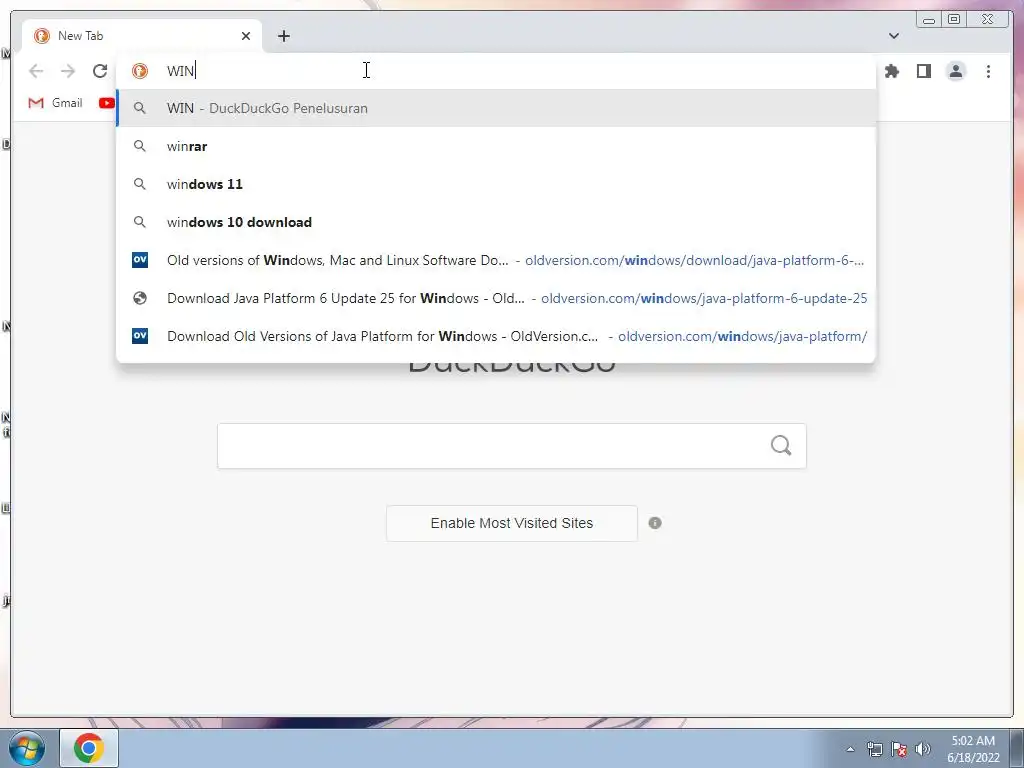1024x768 pixels.
Task: Click into the address bar text WIN
Action: pyautogui.click(x=180, y=71)
